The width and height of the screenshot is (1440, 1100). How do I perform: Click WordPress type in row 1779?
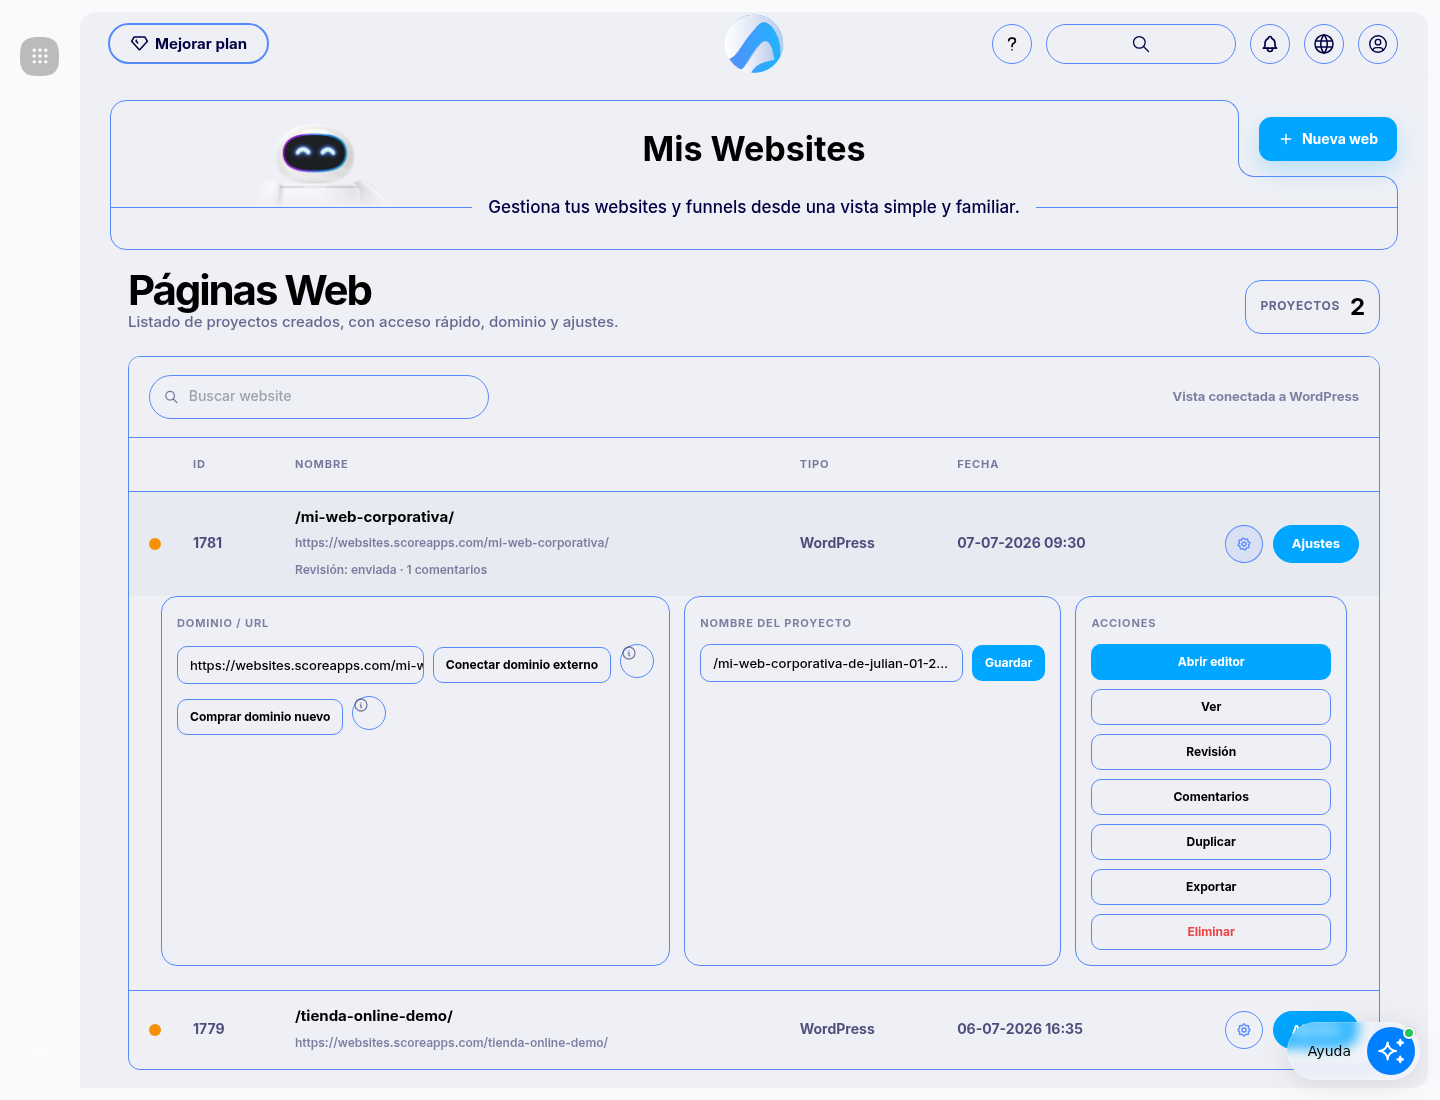(837, 1029)
